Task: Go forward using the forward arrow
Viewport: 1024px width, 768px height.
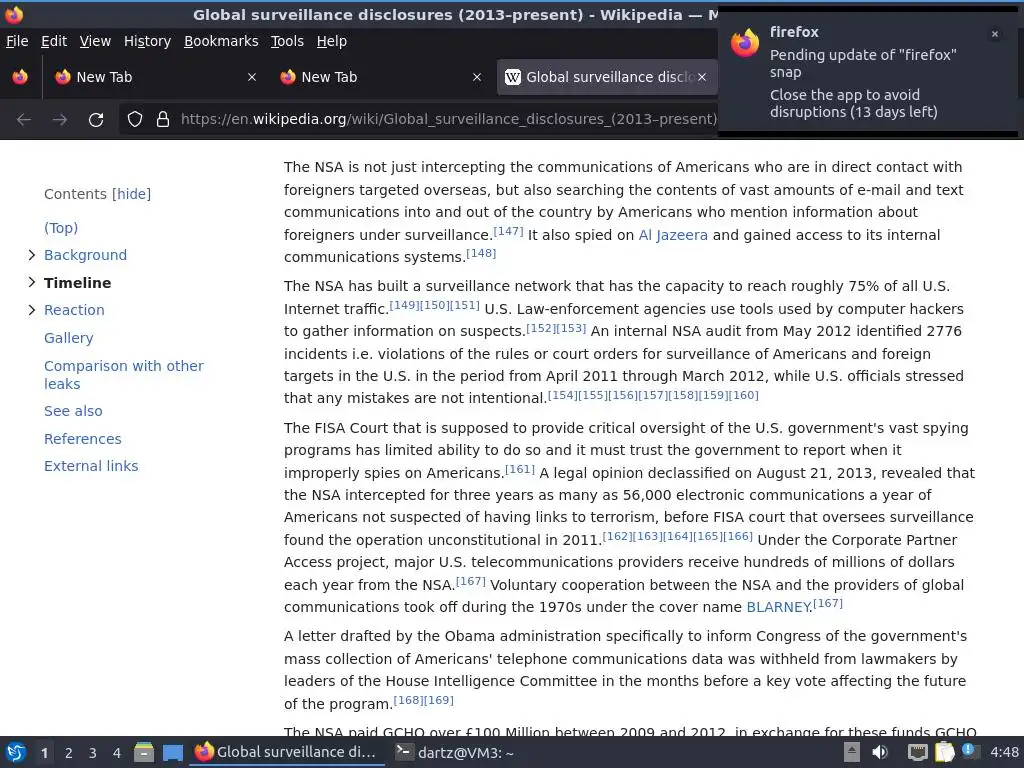Action: (59, 120)
